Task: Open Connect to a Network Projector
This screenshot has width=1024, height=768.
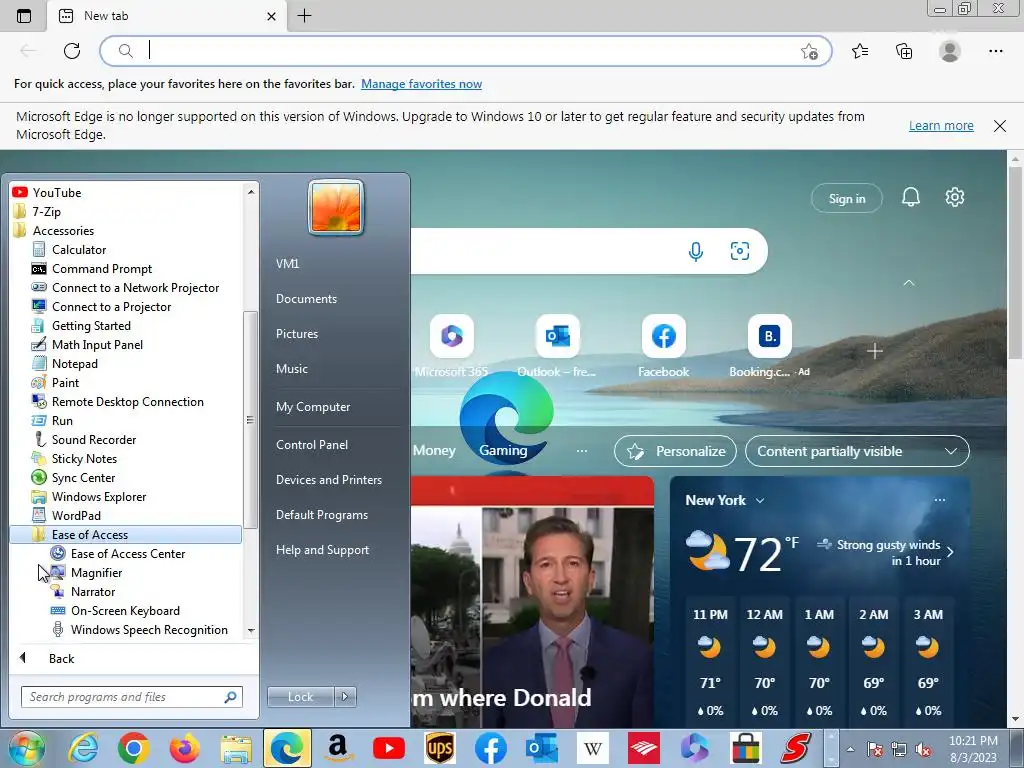Action: click(x=135, y=287)
